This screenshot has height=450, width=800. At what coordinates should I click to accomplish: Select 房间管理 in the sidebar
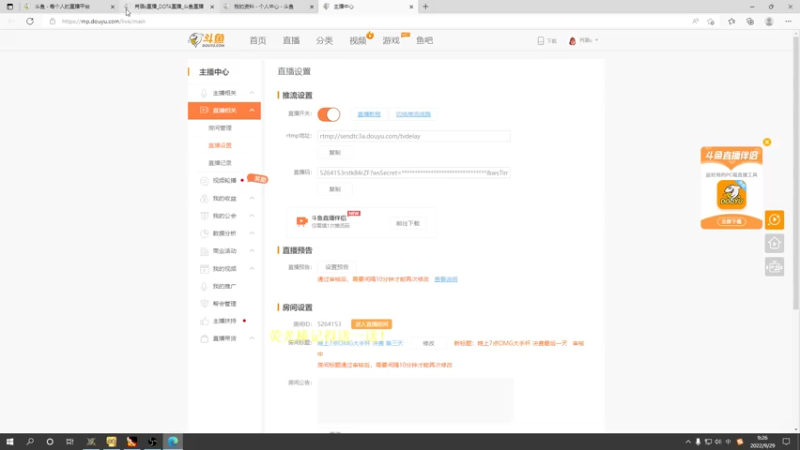[x=220, y=128]
